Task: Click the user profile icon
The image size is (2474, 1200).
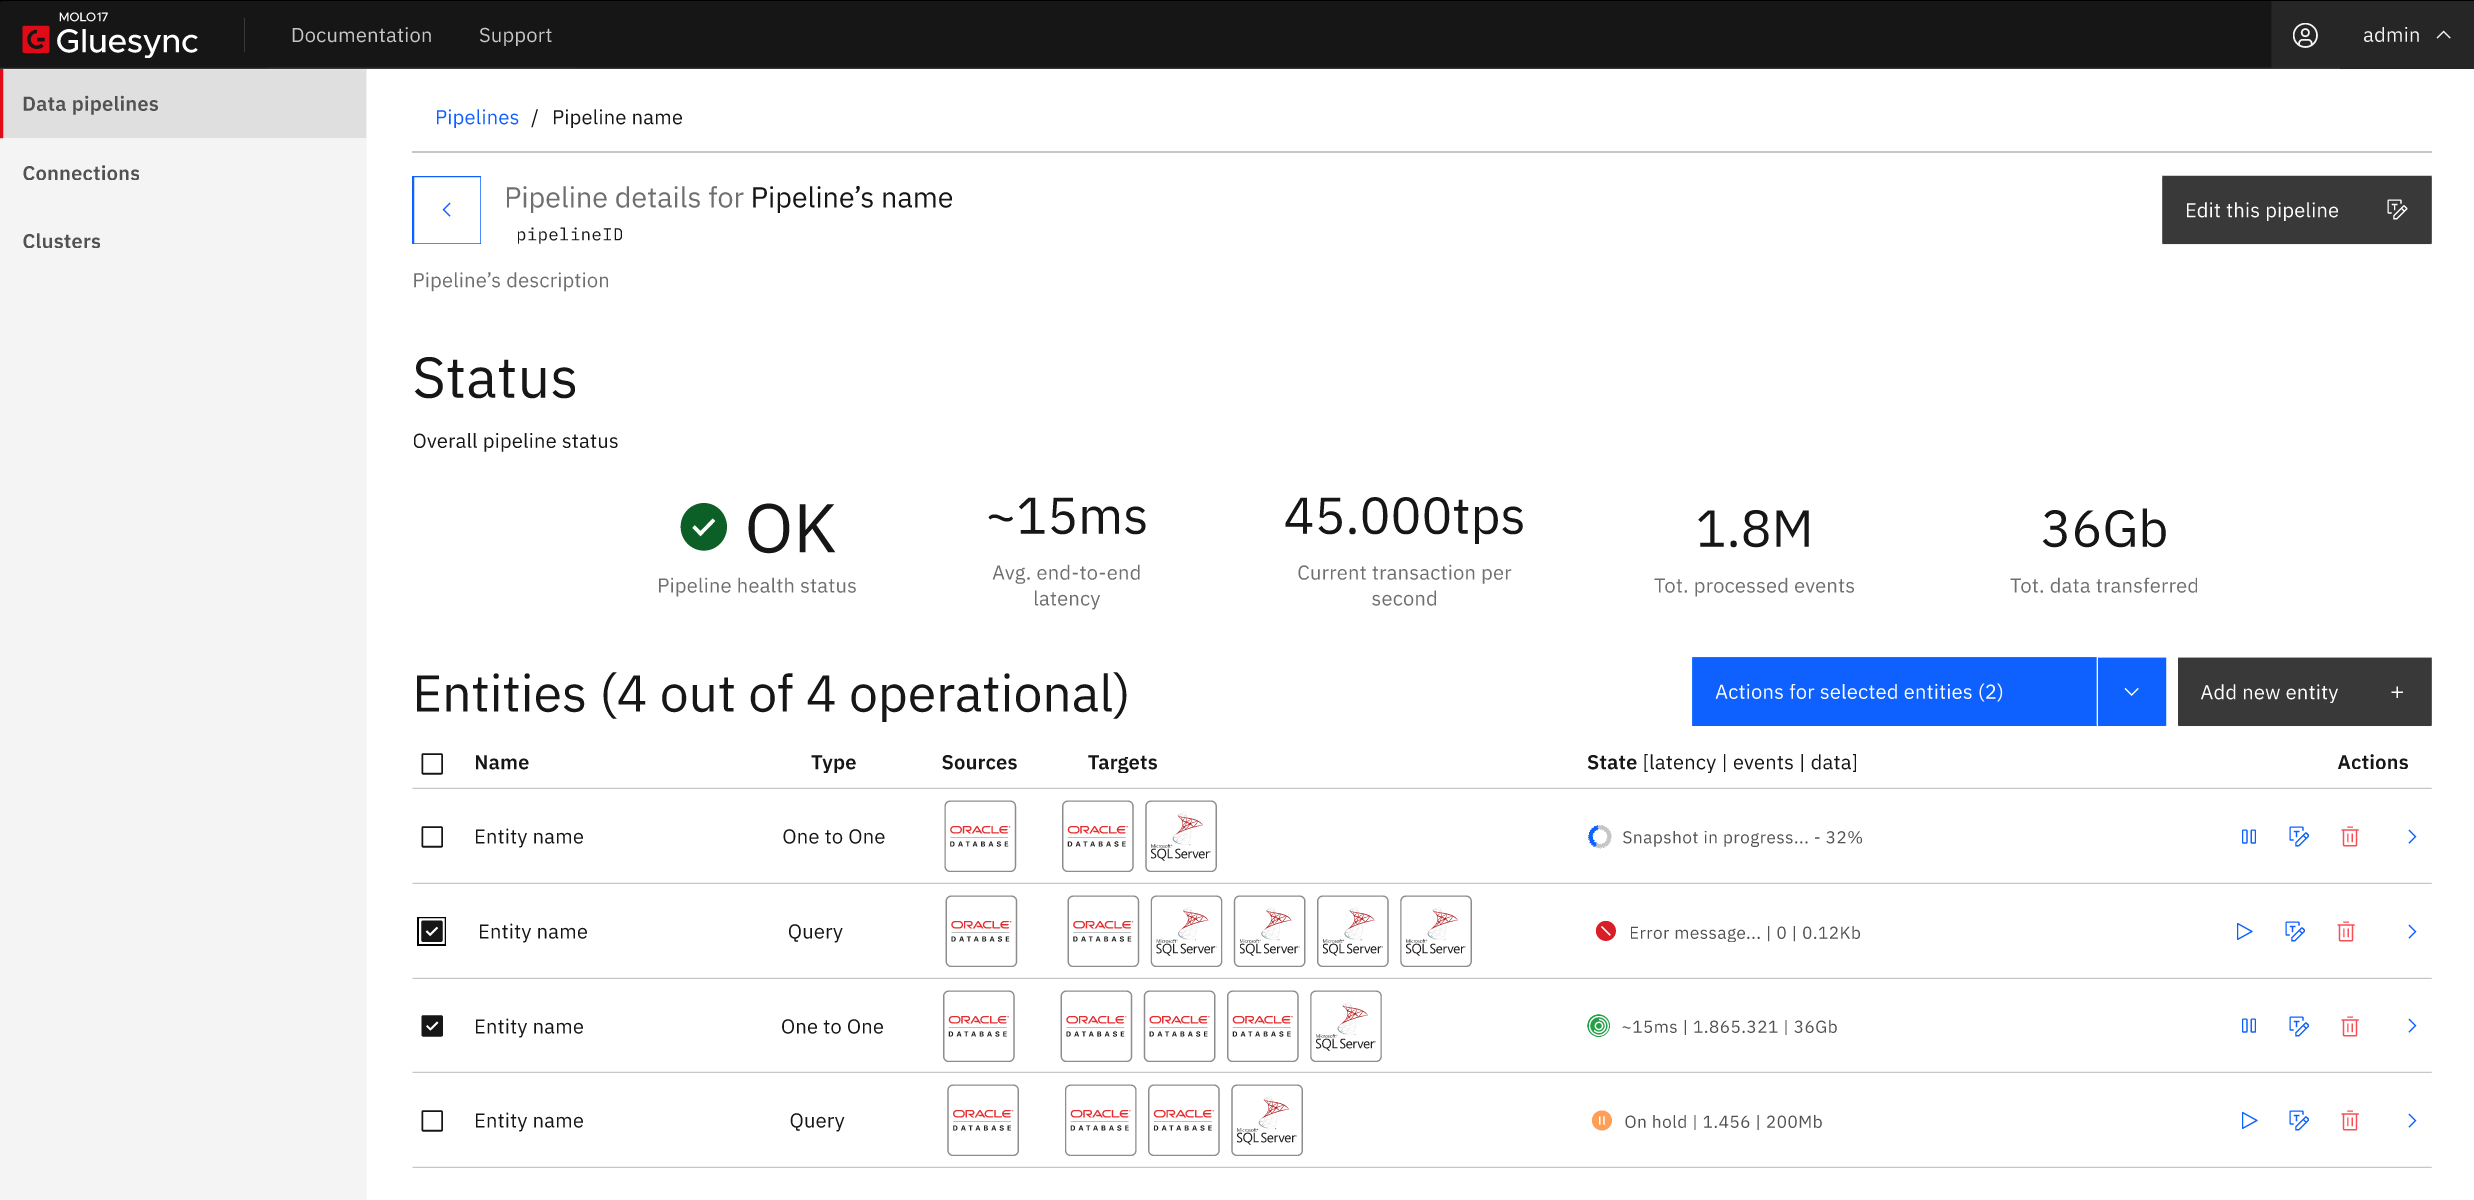Action: coord(2305,35)
